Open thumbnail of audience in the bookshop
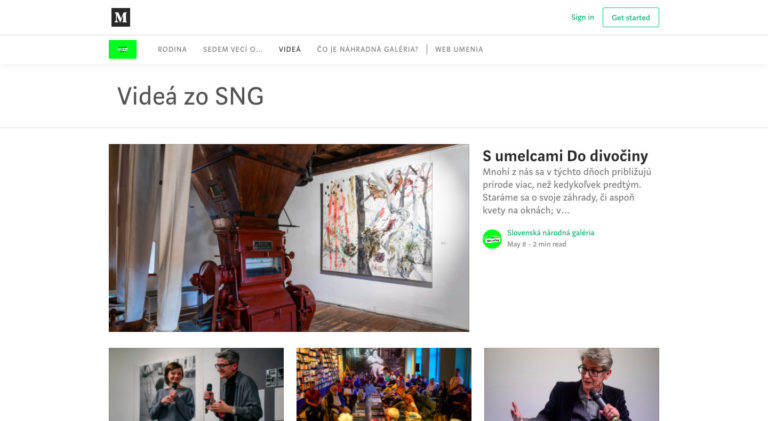Viewport: 768px width, 421px height. pos(384,384)
